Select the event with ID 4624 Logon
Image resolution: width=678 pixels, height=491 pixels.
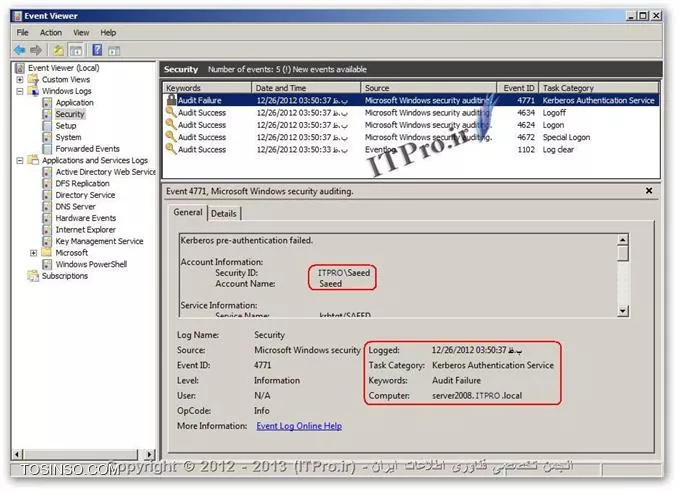click(411, 125)
